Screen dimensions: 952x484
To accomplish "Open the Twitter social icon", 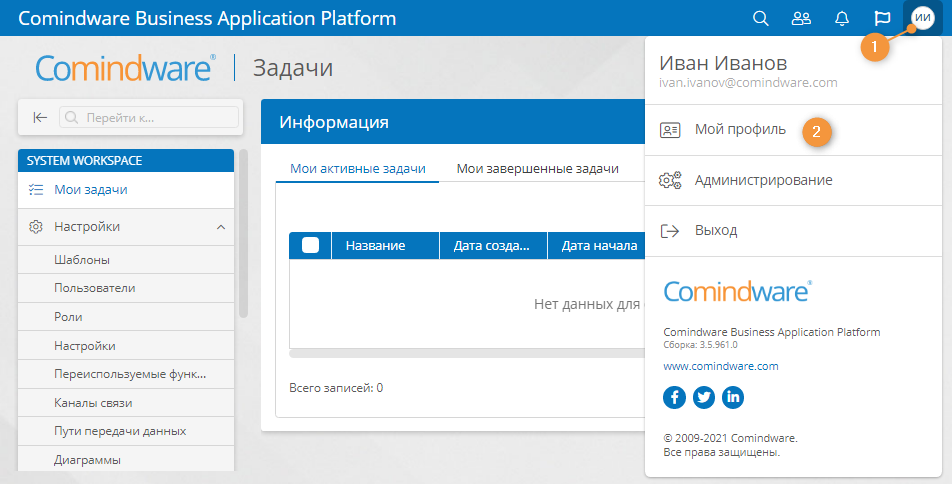I will pos(704,397).
